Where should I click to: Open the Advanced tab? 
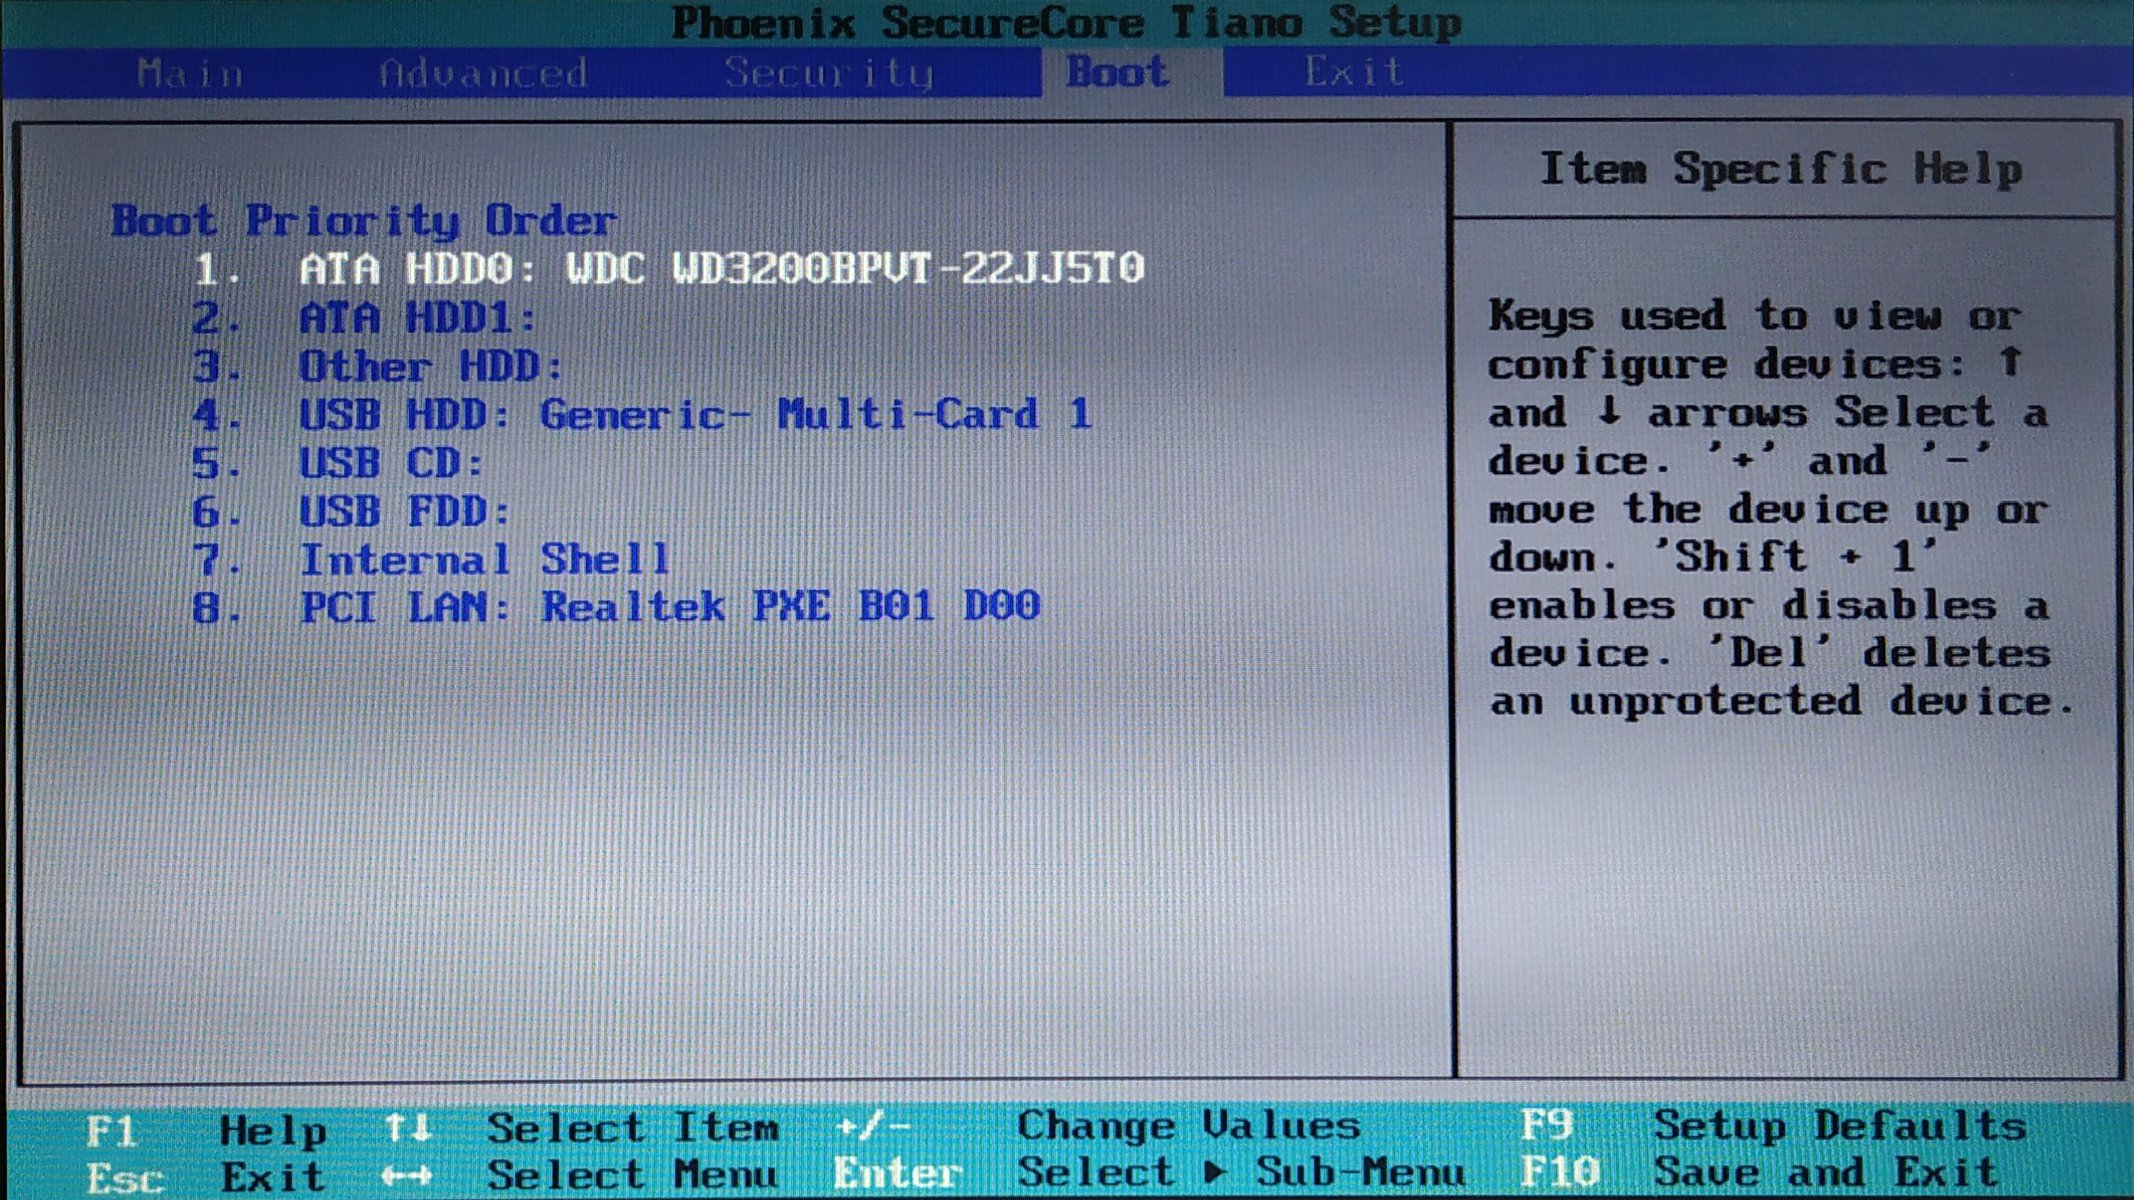click(x=484, y=73)
